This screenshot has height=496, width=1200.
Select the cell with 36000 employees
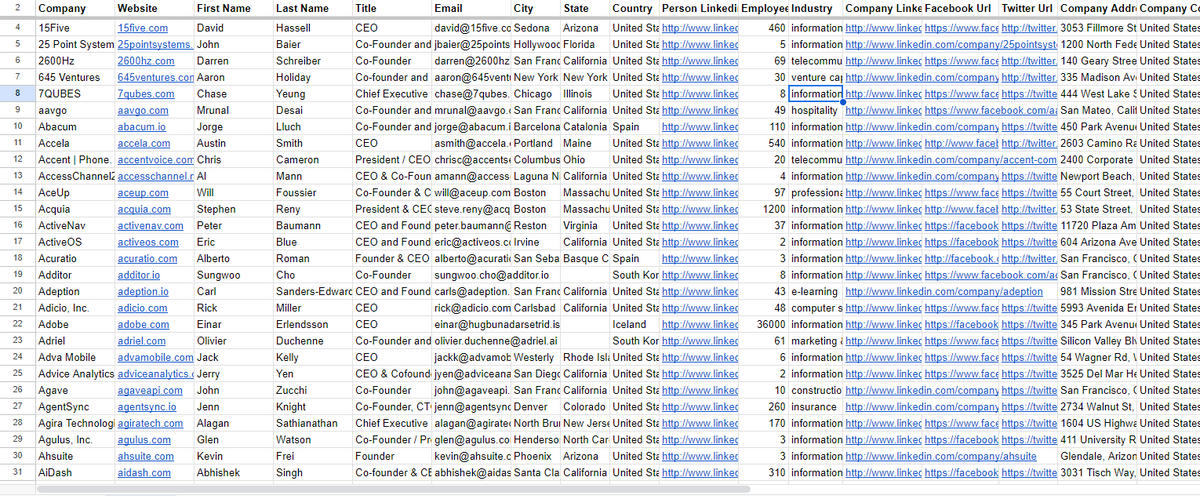pyautogui.click(x=762, y=325)
